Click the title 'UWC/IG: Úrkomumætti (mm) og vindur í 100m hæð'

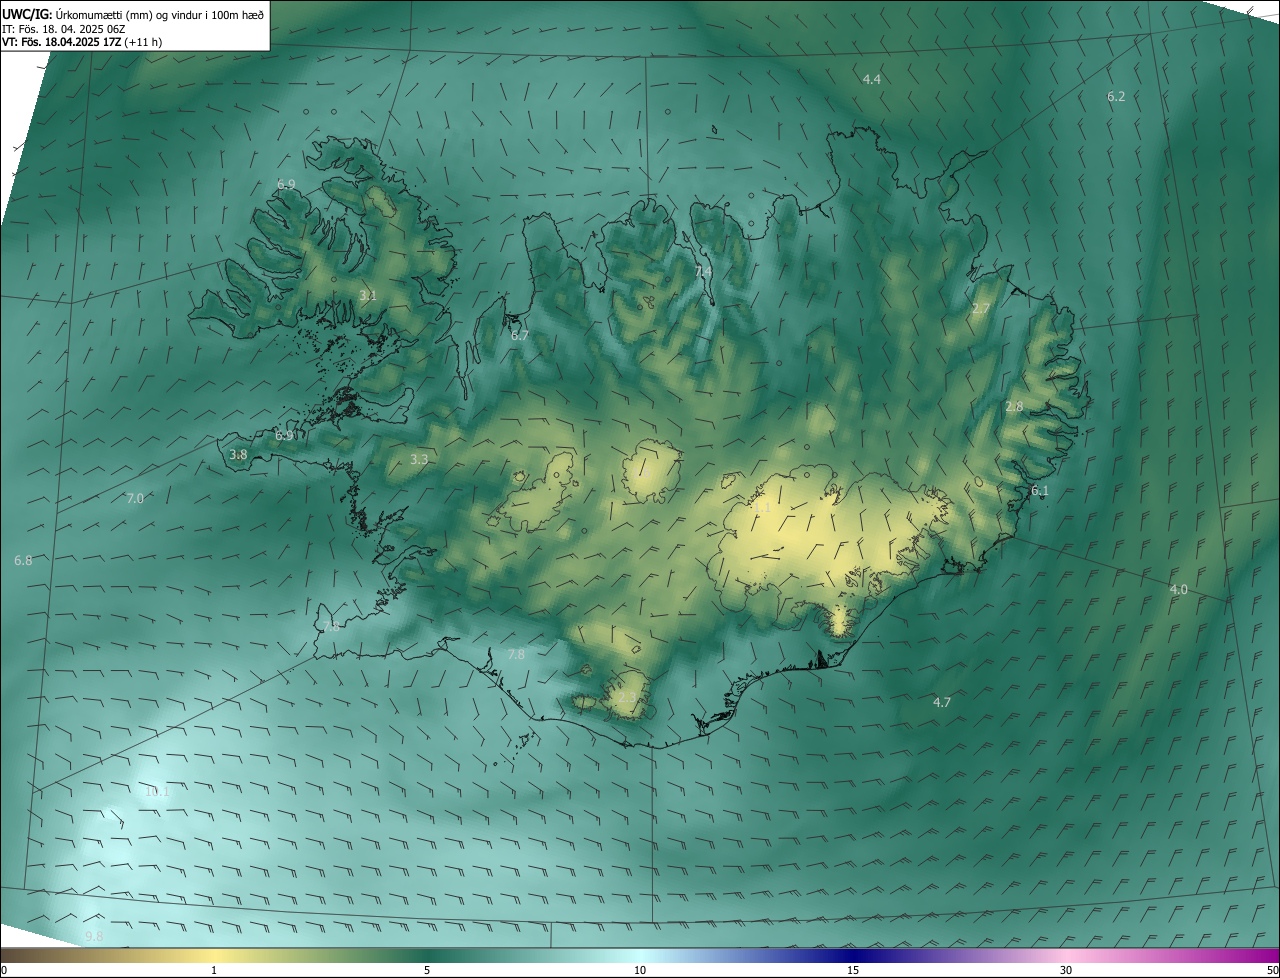[133, 13]
